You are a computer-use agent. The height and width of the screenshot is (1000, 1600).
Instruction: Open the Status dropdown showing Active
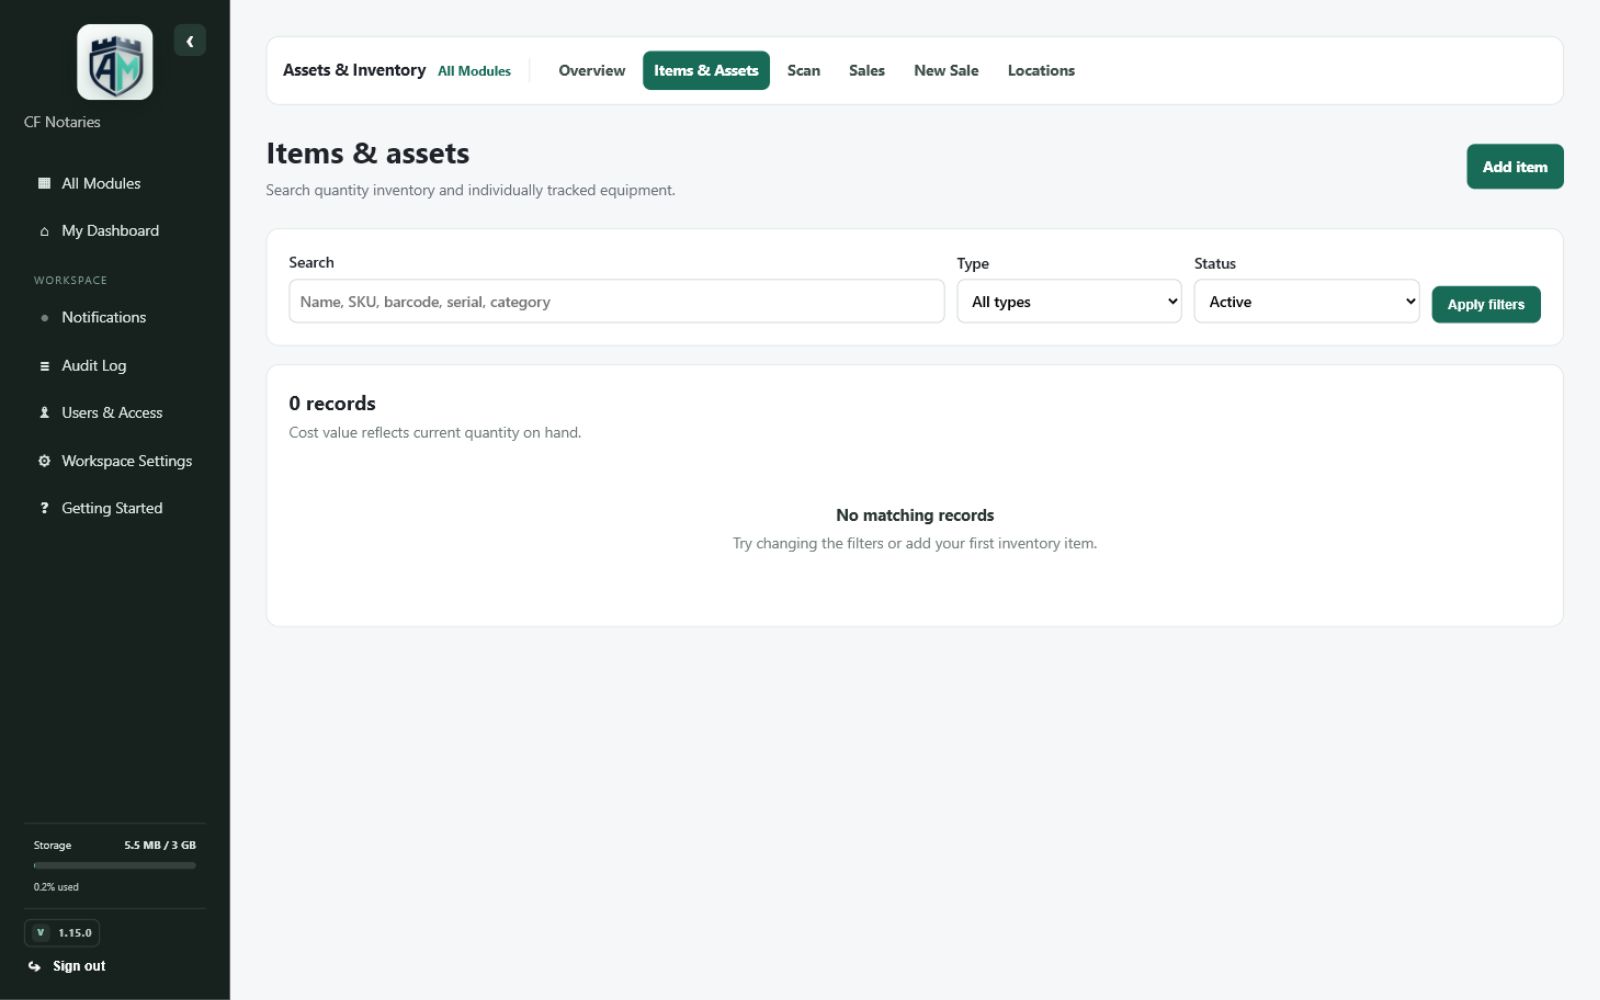(1306, 301)
